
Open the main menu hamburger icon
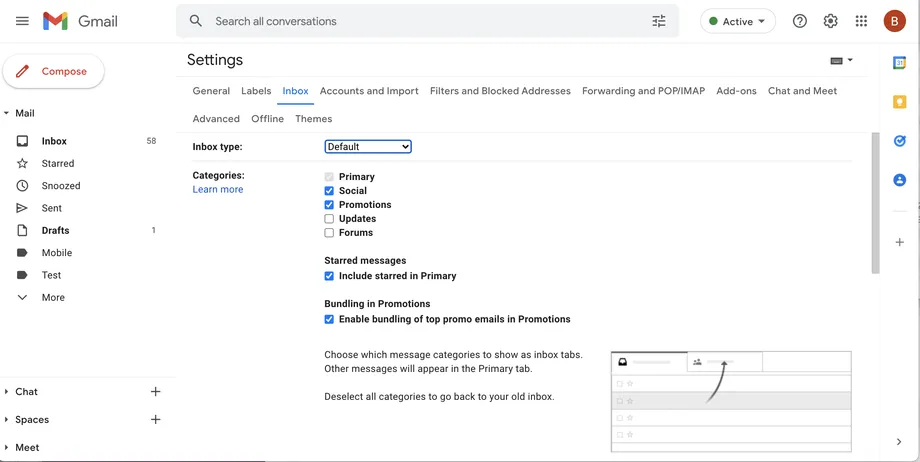(x=22, y=21)
